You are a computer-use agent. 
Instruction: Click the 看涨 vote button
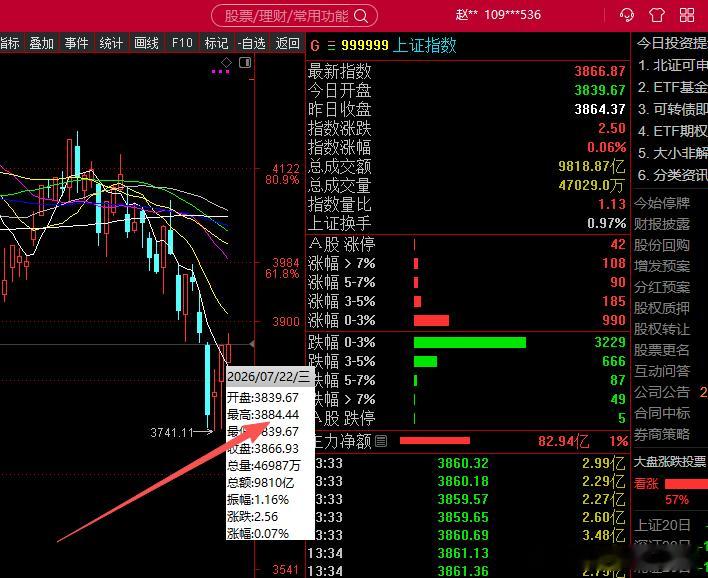[x=646, y=484]
